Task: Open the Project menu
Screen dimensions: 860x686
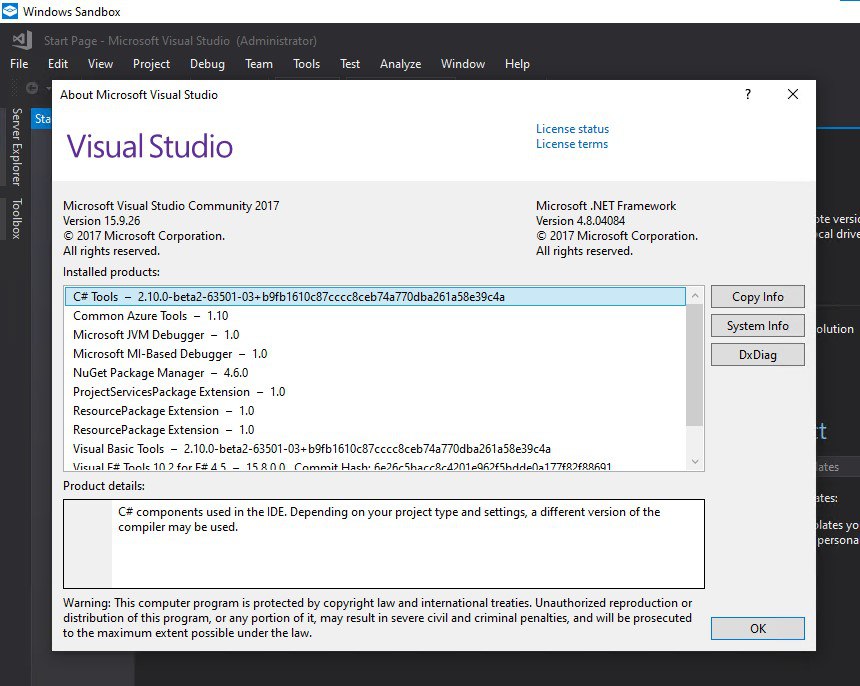Action: pyautogui.click(x=151, y=64)
